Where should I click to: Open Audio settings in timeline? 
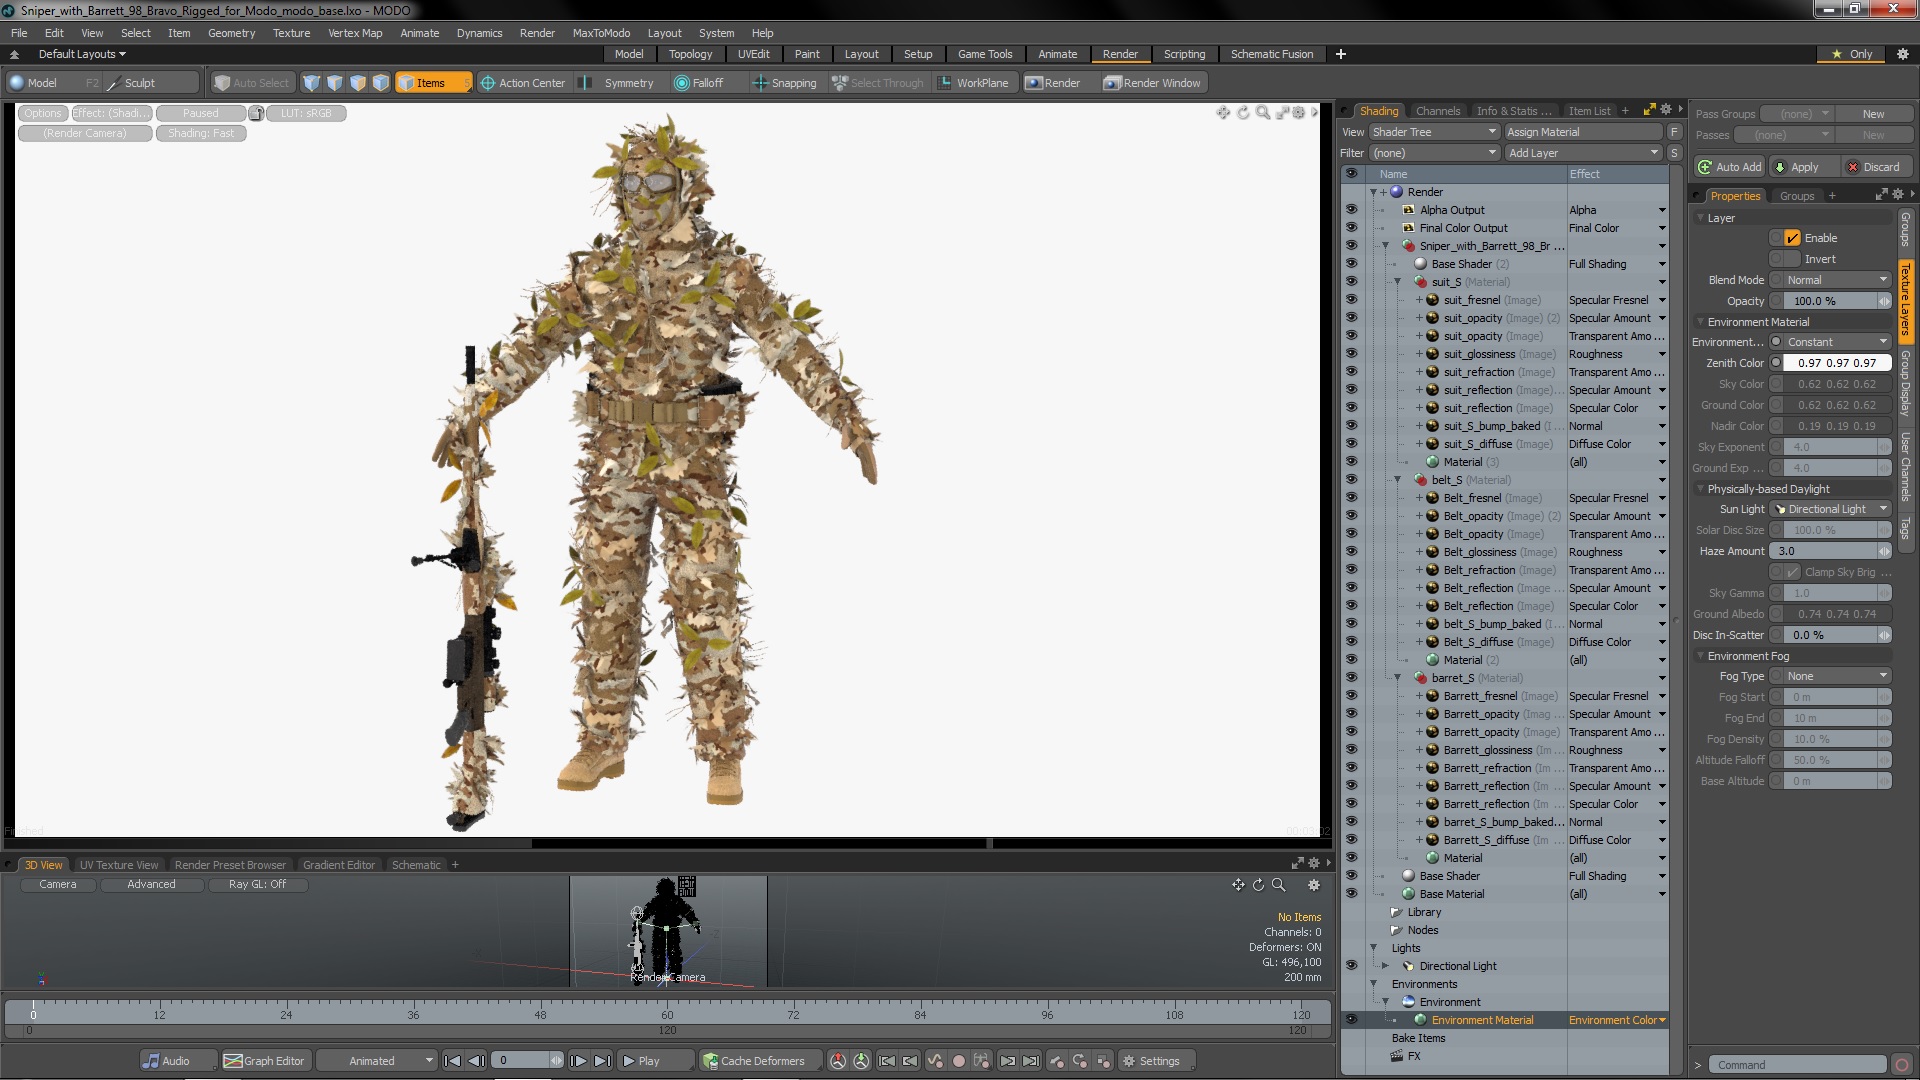point(177,1061)
